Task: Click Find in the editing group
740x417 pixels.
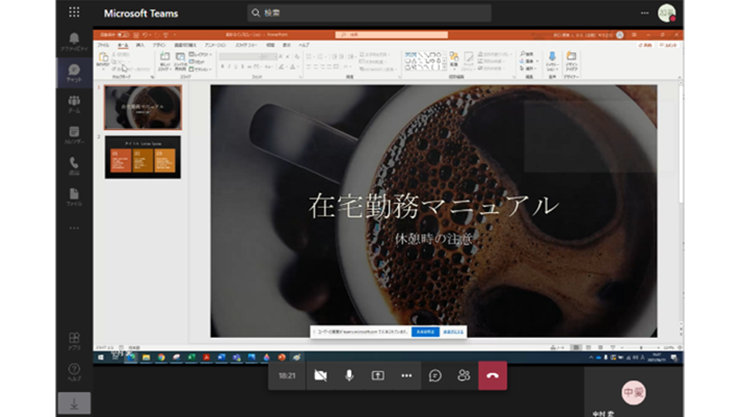Action: point(528,54)
